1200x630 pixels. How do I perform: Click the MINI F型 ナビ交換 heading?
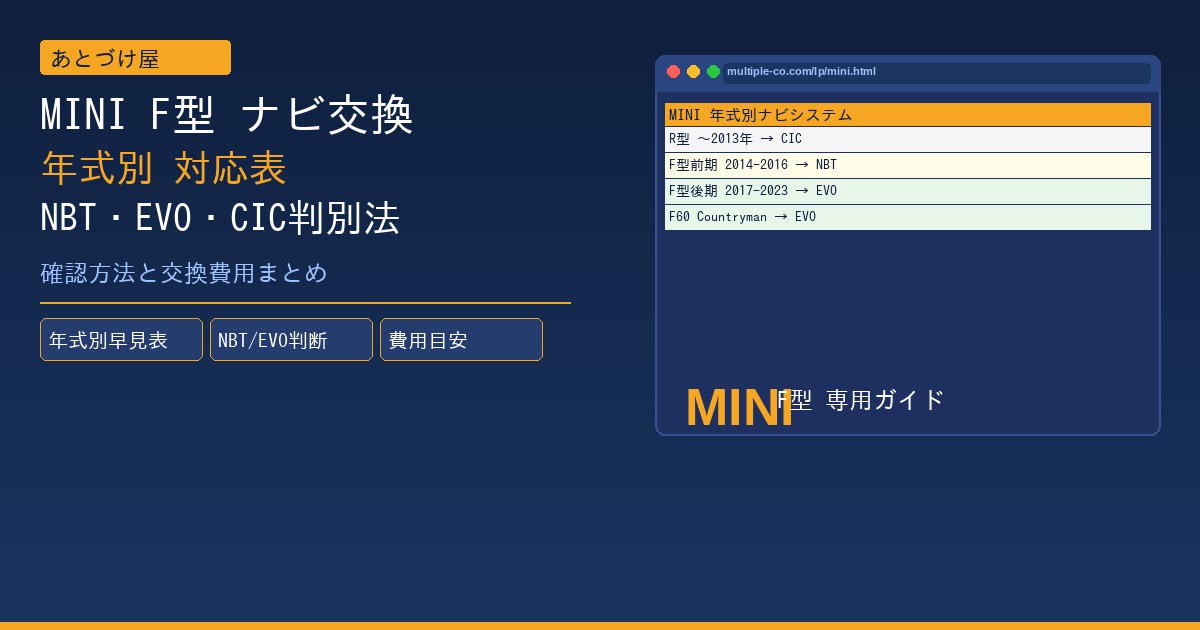[227, 116]
